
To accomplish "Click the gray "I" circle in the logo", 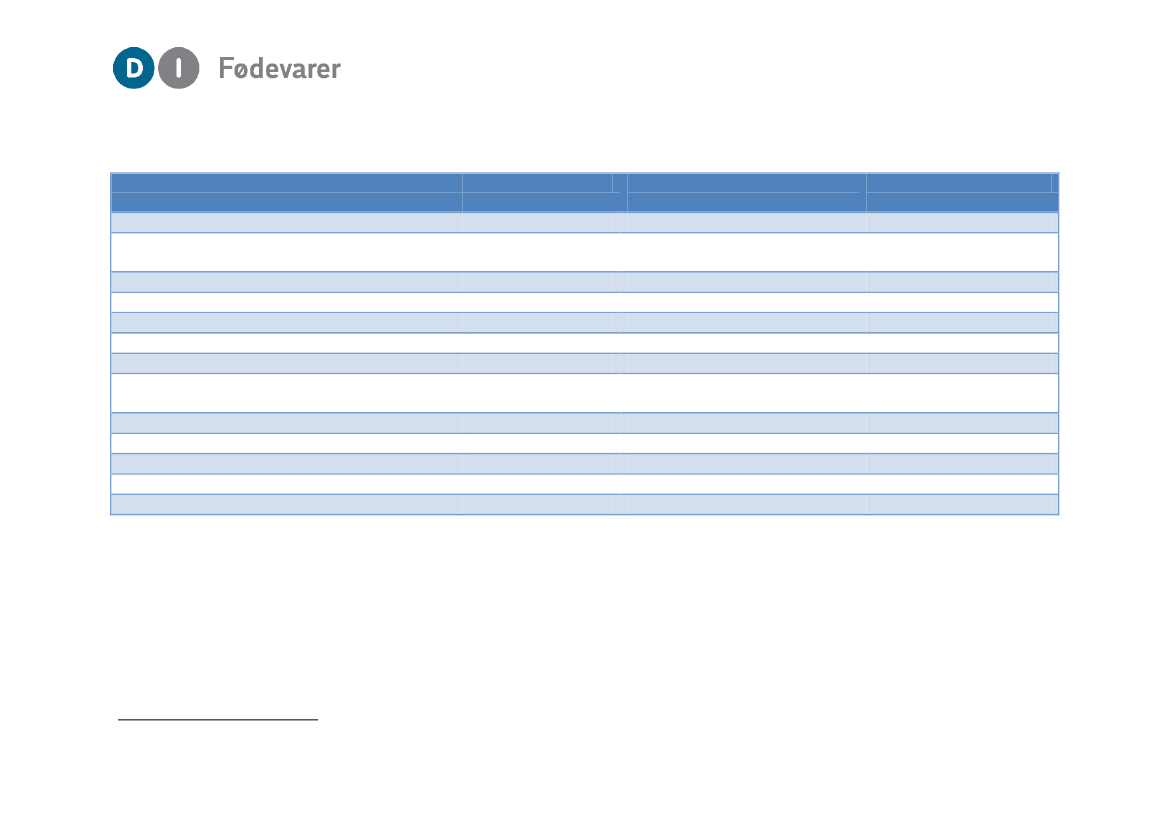I will coord(179,69).
